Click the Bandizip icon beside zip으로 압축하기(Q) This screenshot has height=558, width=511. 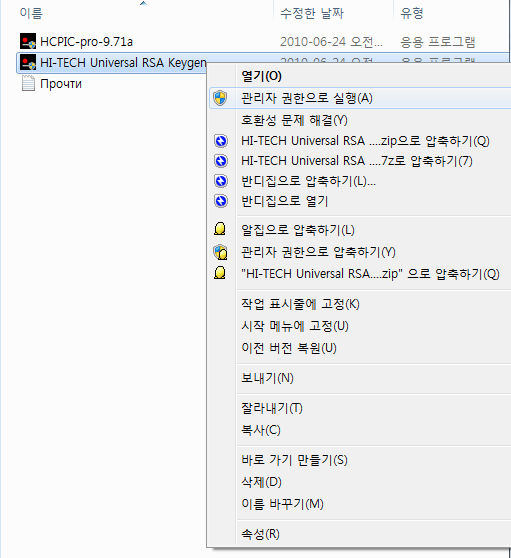click(221, 141)
